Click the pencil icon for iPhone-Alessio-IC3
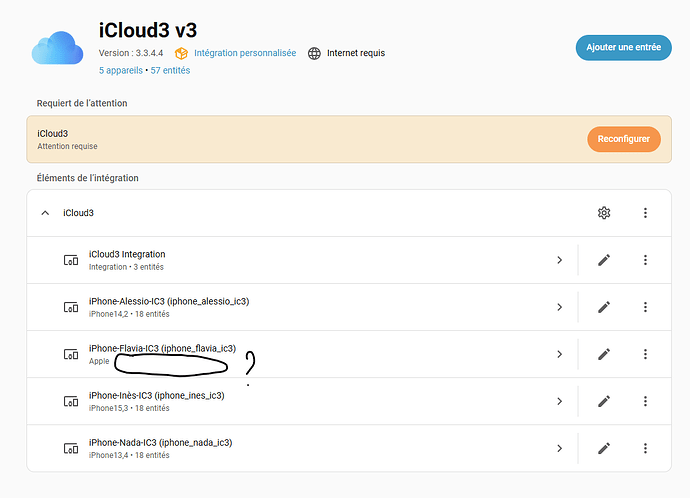690x498 pixels. pos(604,307)
